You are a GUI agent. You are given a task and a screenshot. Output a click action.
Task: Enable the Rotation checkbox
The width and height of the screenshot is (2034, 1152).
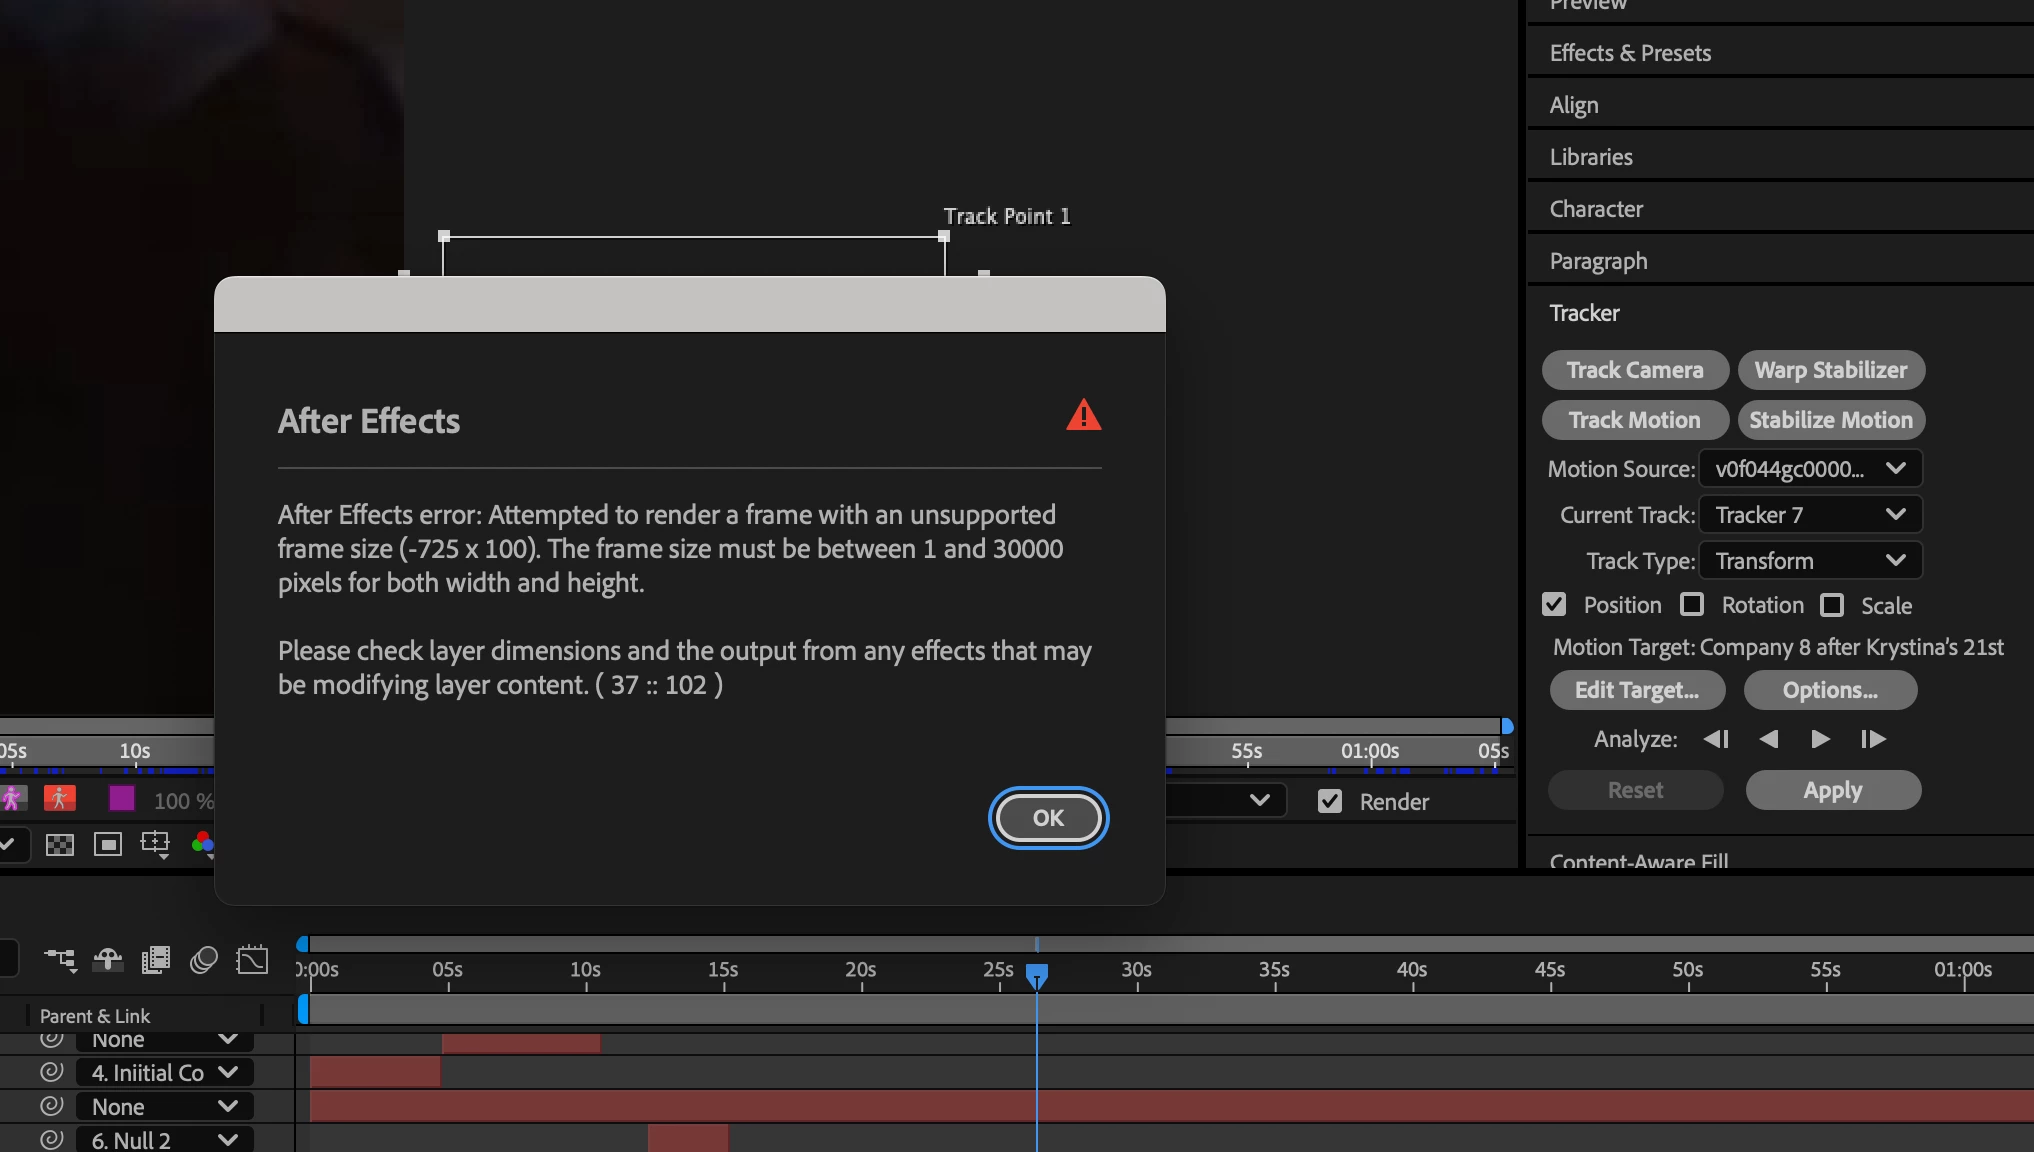coord(1692,605)
